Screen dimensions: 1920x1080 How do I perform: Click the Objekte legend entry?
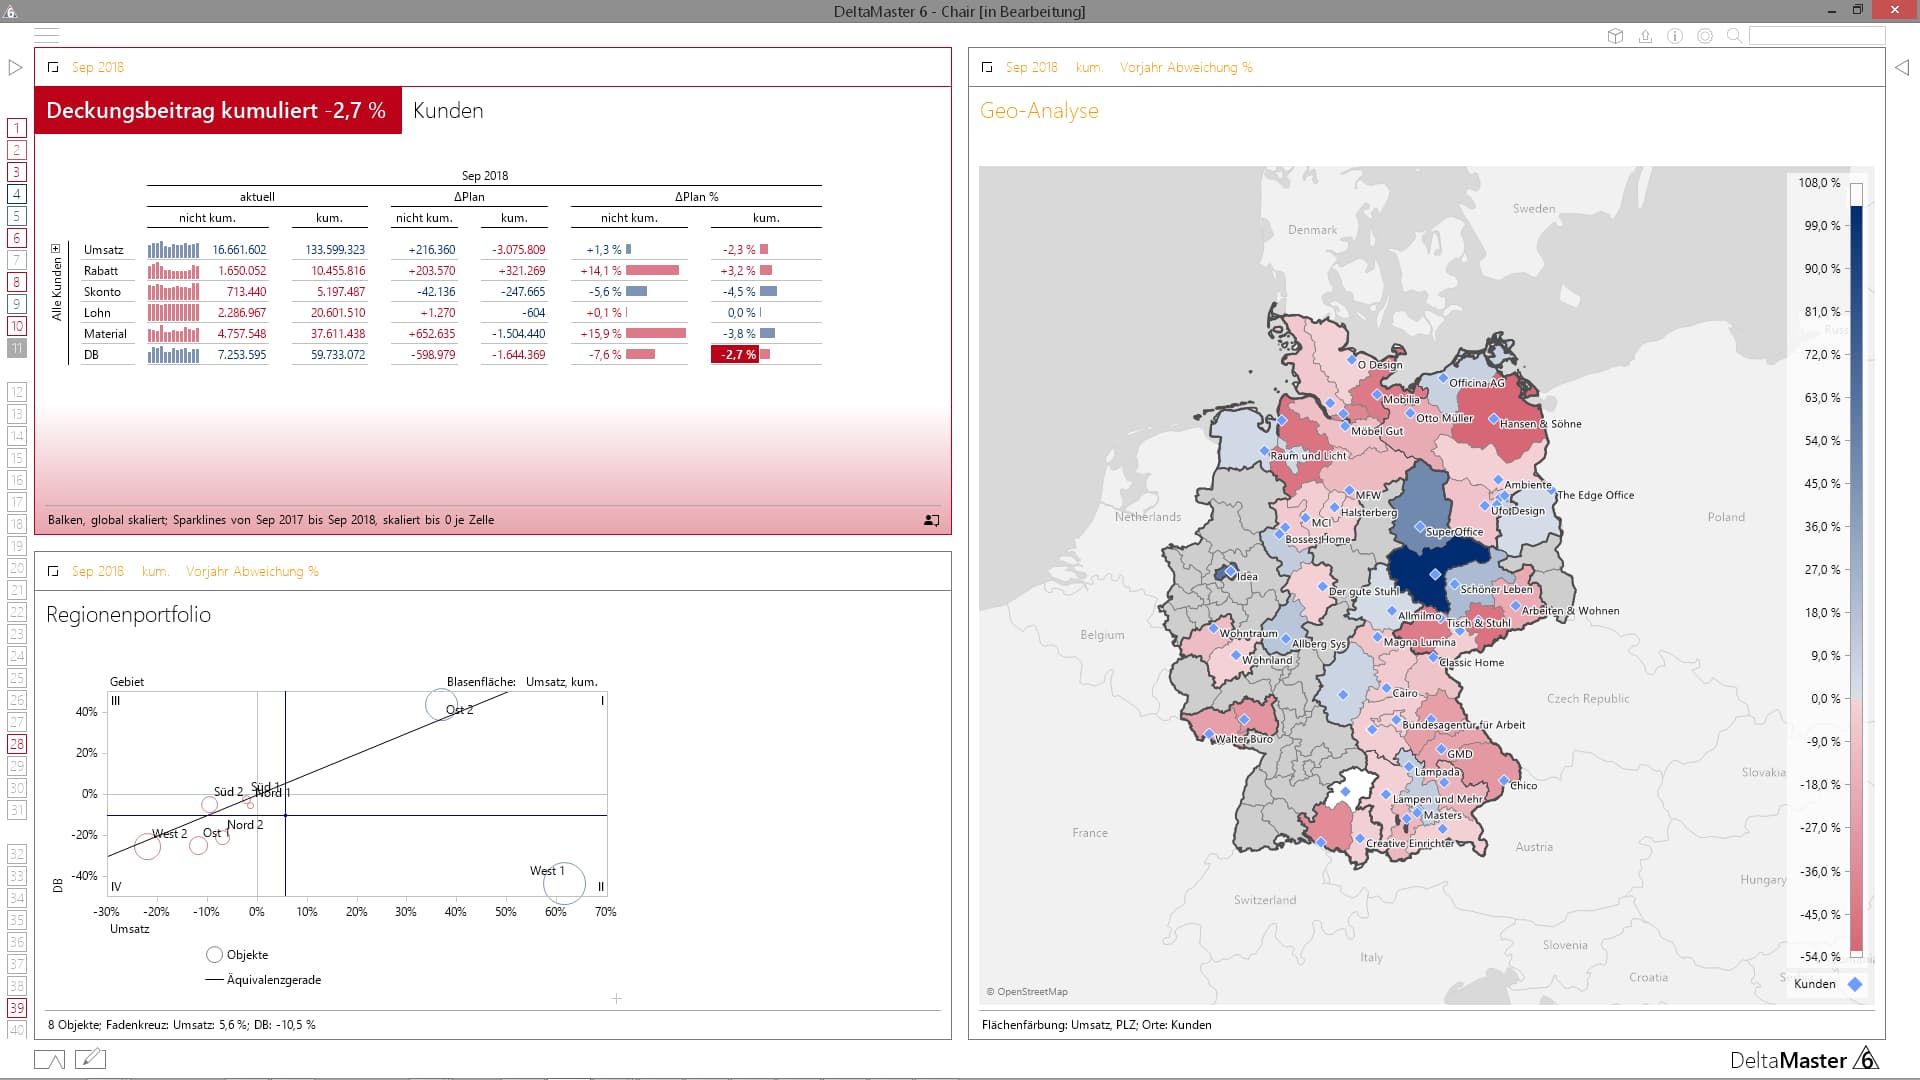click(237, 955)
